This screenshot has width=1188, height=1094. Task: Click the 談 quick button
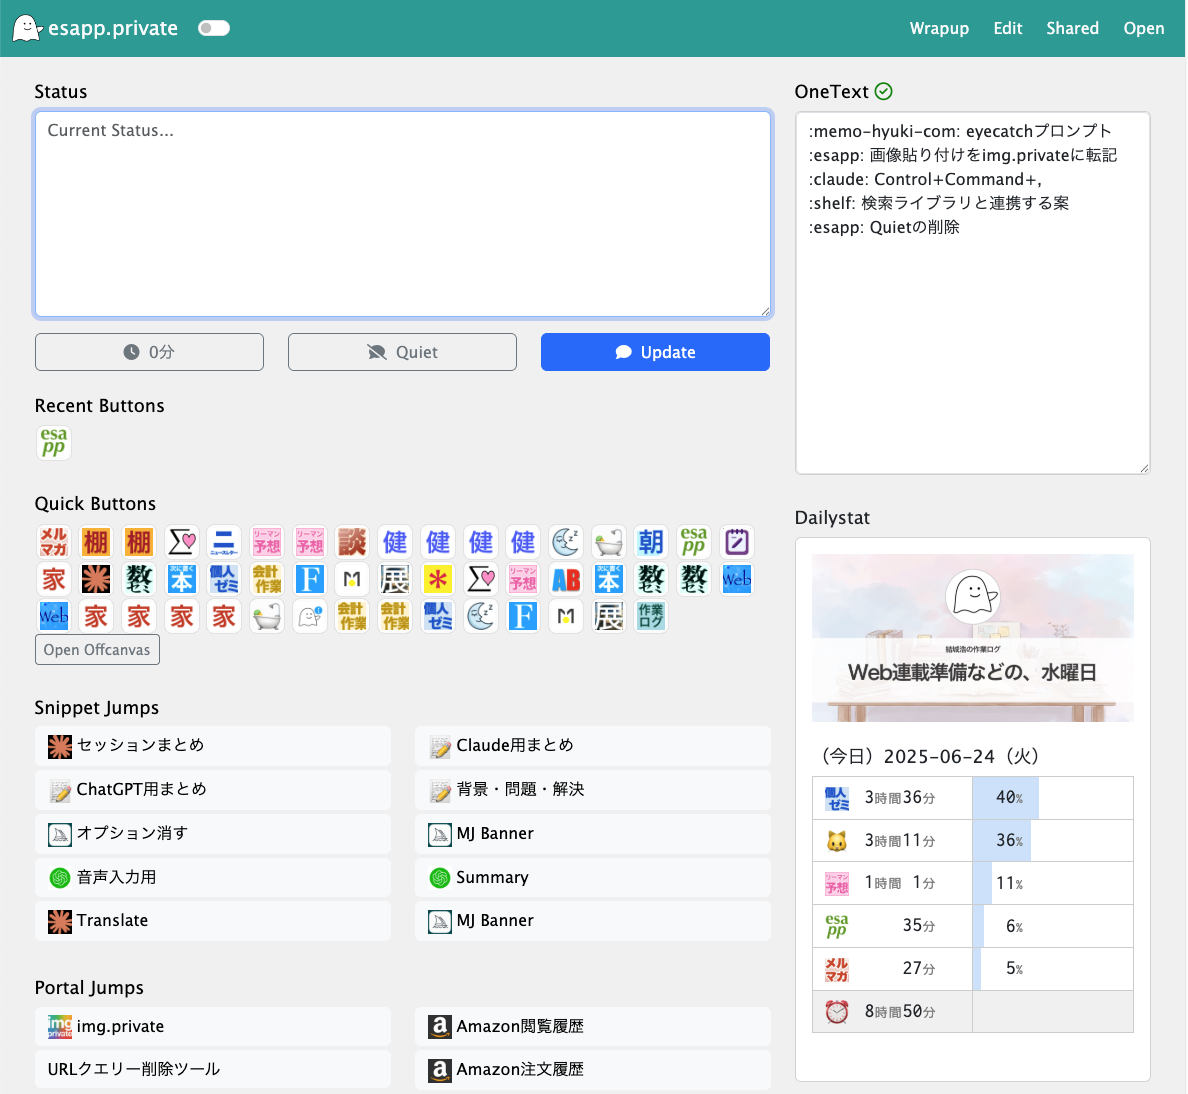pos(352,542)
